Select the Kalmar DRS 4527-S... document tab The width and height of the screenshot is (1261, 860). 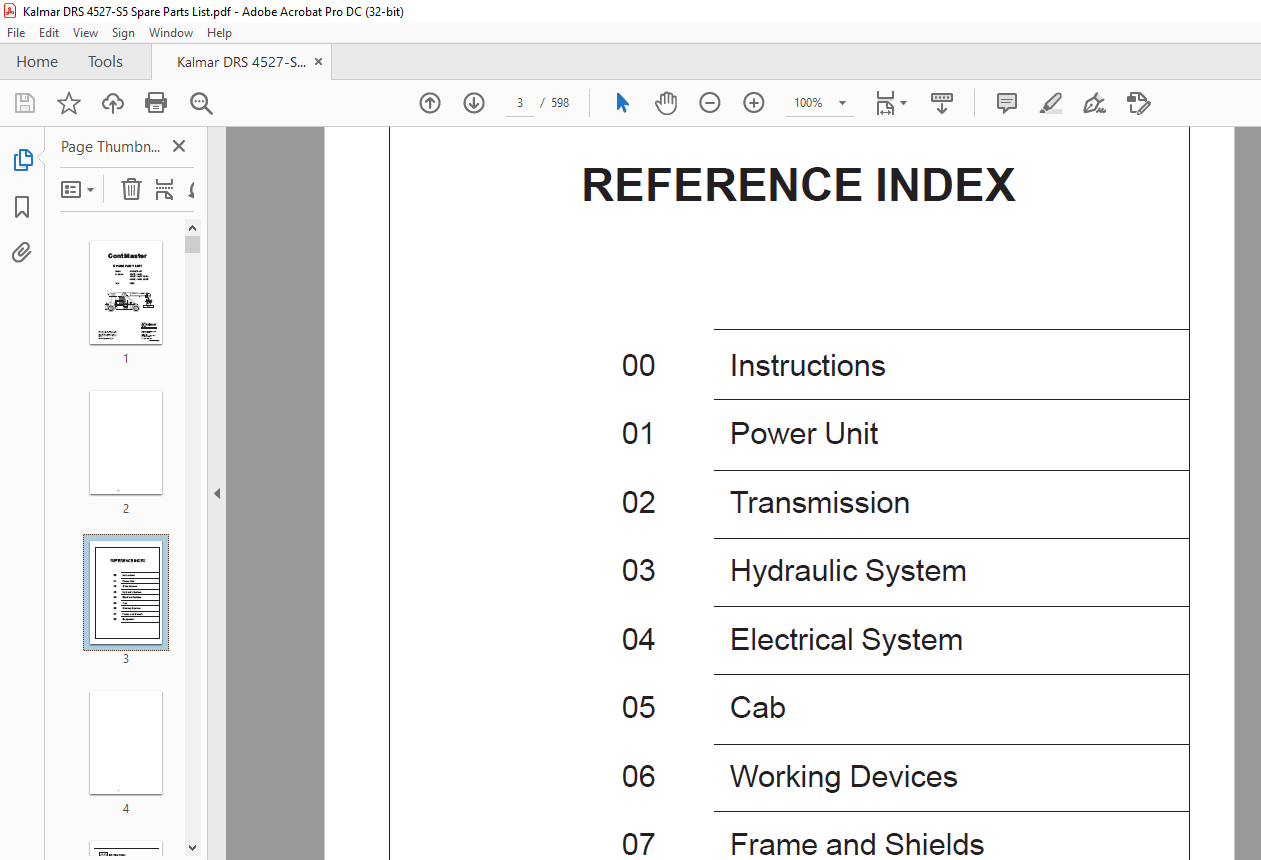(x=241, y=62)
